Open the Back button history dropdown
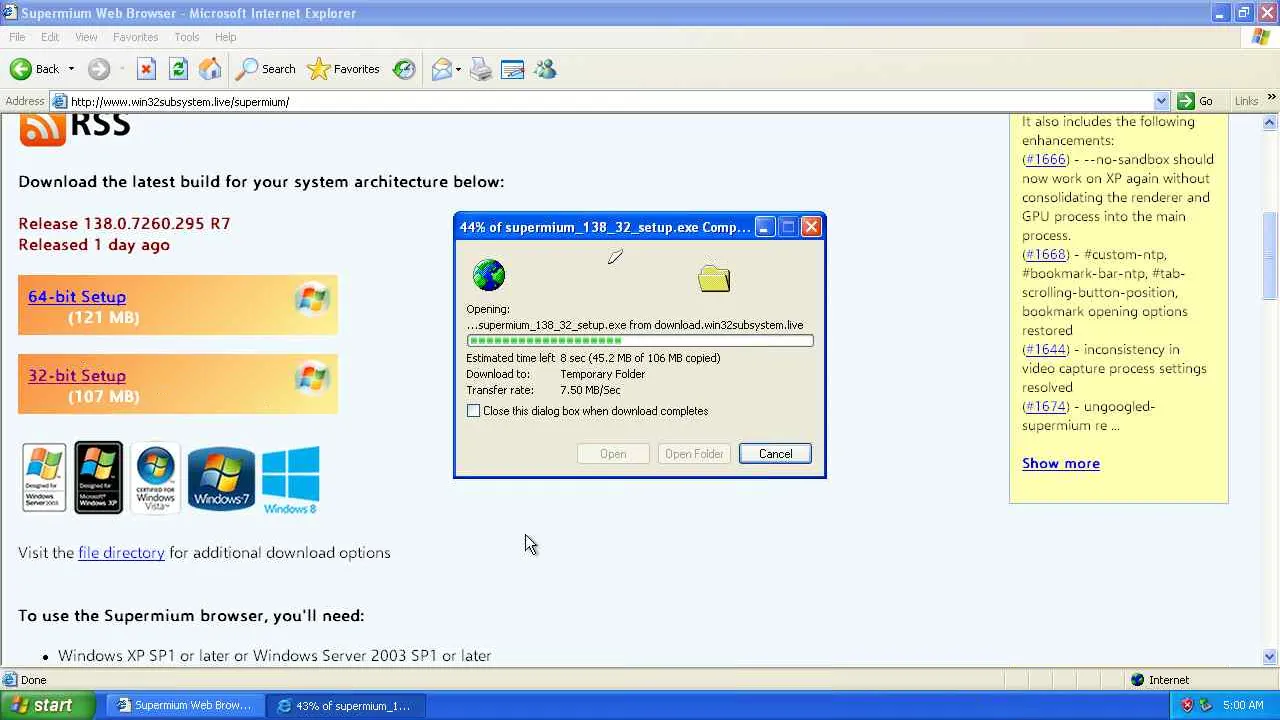The image size is (1280, 720). (x=71, y=69)
